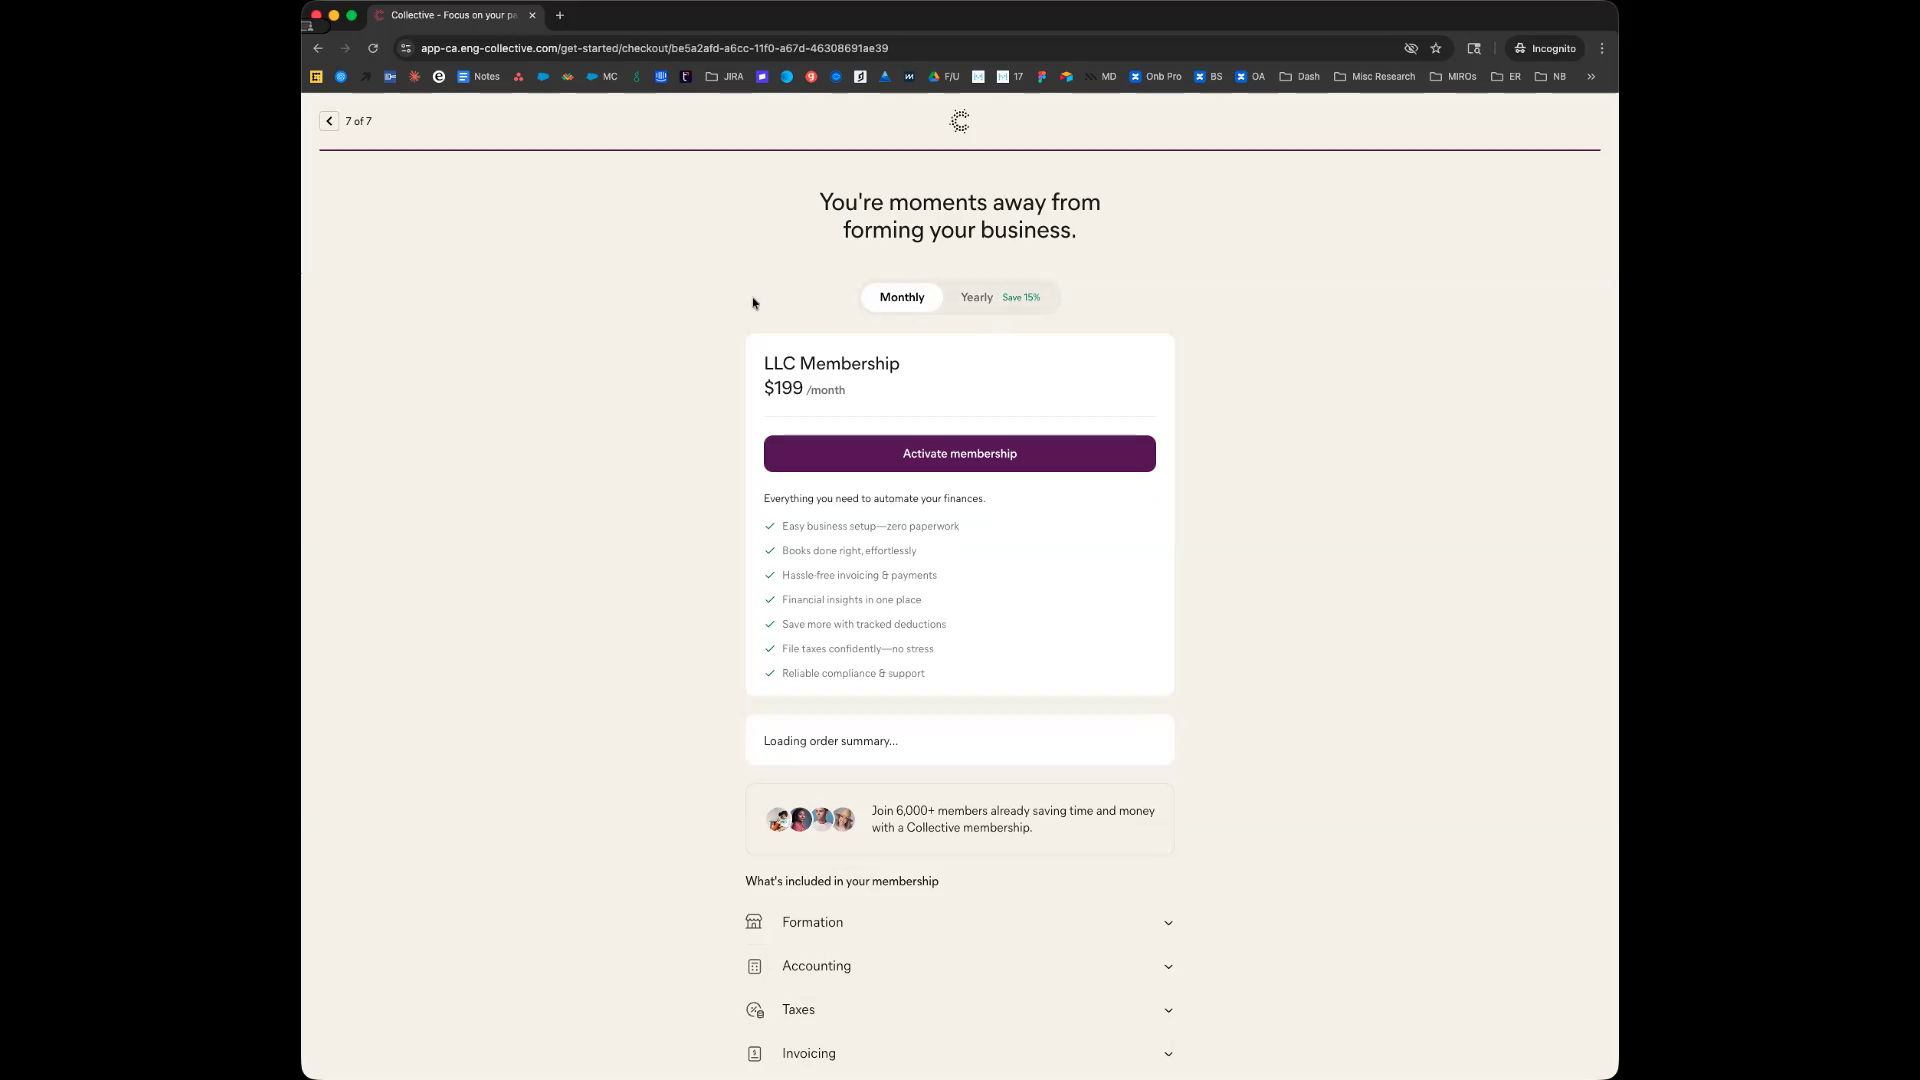The image size is (1920, 1080).
Task: Click the Taxes icon
Action: (x=754, y=1010)
